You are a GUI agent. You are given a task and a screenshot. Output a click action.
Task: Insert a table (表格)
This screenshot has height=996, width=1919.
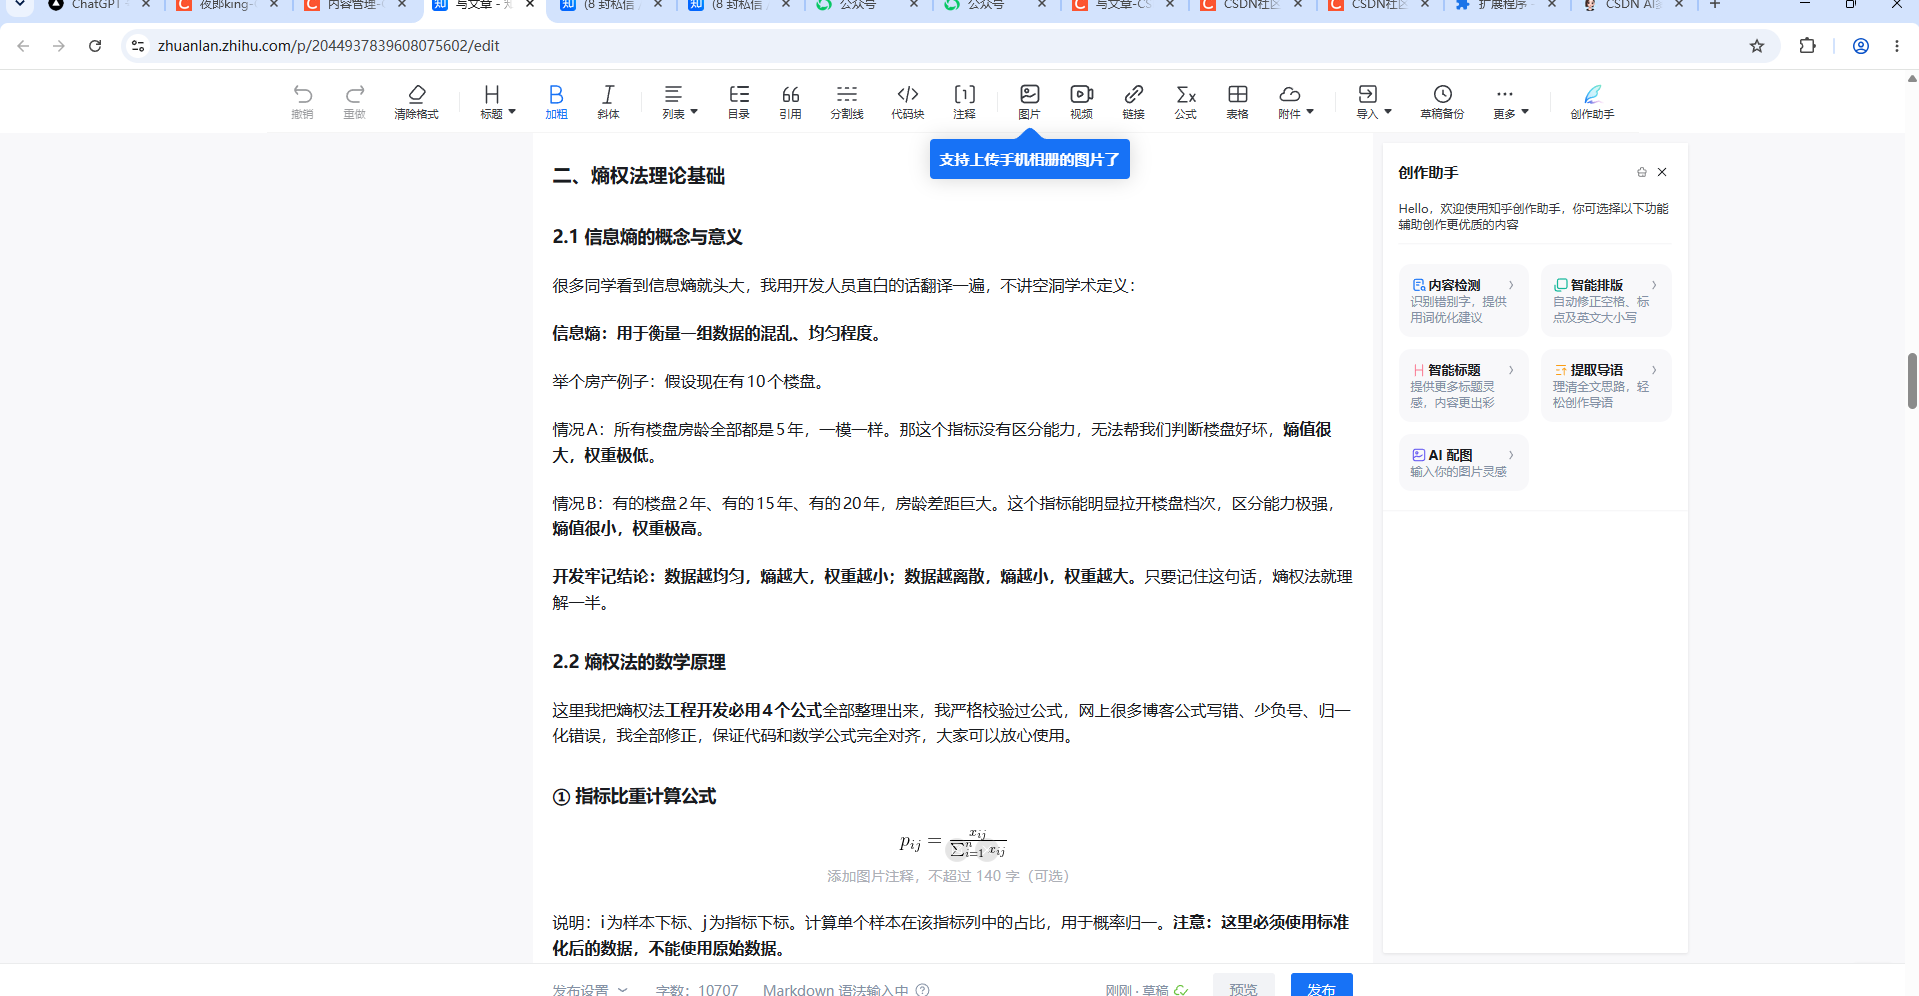(1238, 101)
